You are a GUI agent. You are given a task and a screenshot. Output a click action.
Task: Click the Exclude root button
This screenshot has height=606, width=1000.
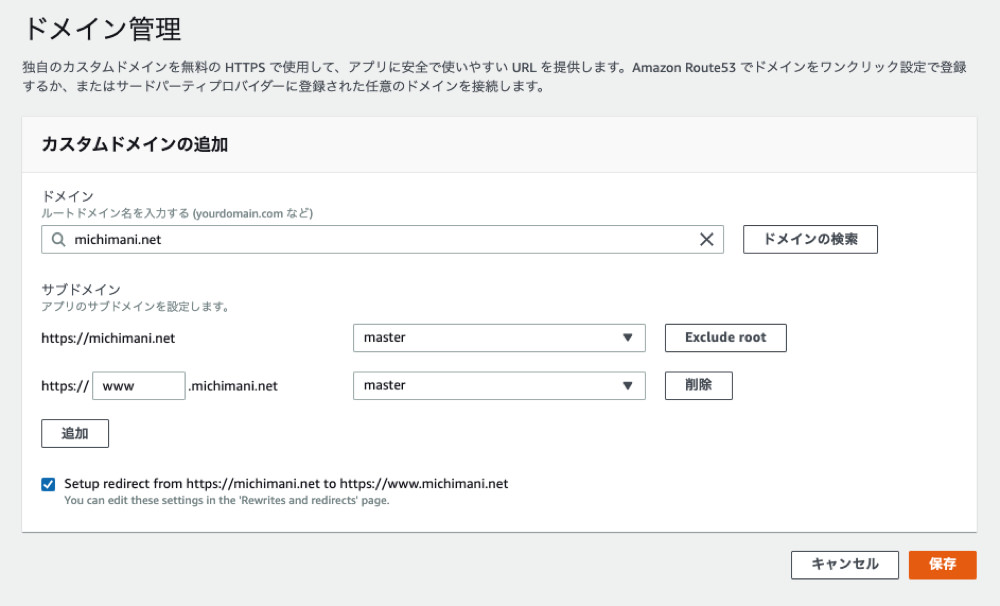click(725, 338)
